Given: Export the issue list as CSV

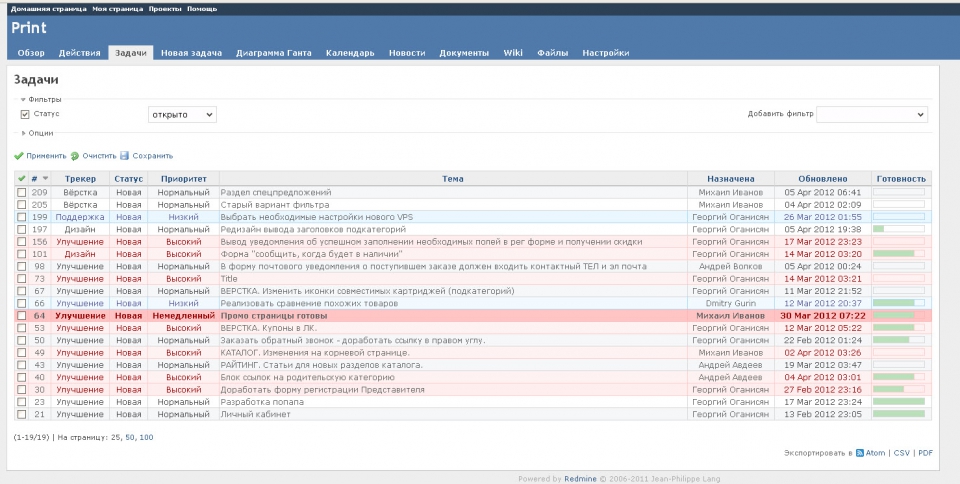Looking at the screenshot, I should (901, 453).
